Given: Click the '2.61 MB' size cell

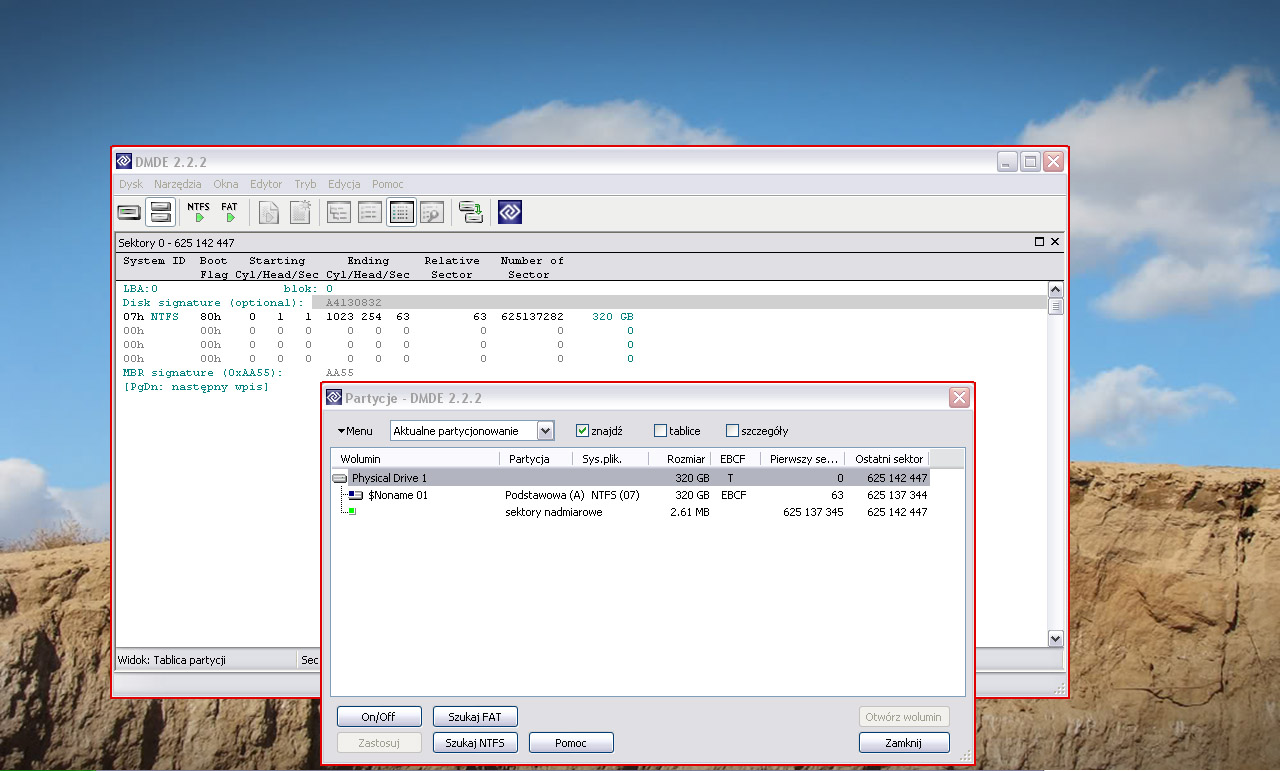Looking at the screenshot, I should pos(689,512).
